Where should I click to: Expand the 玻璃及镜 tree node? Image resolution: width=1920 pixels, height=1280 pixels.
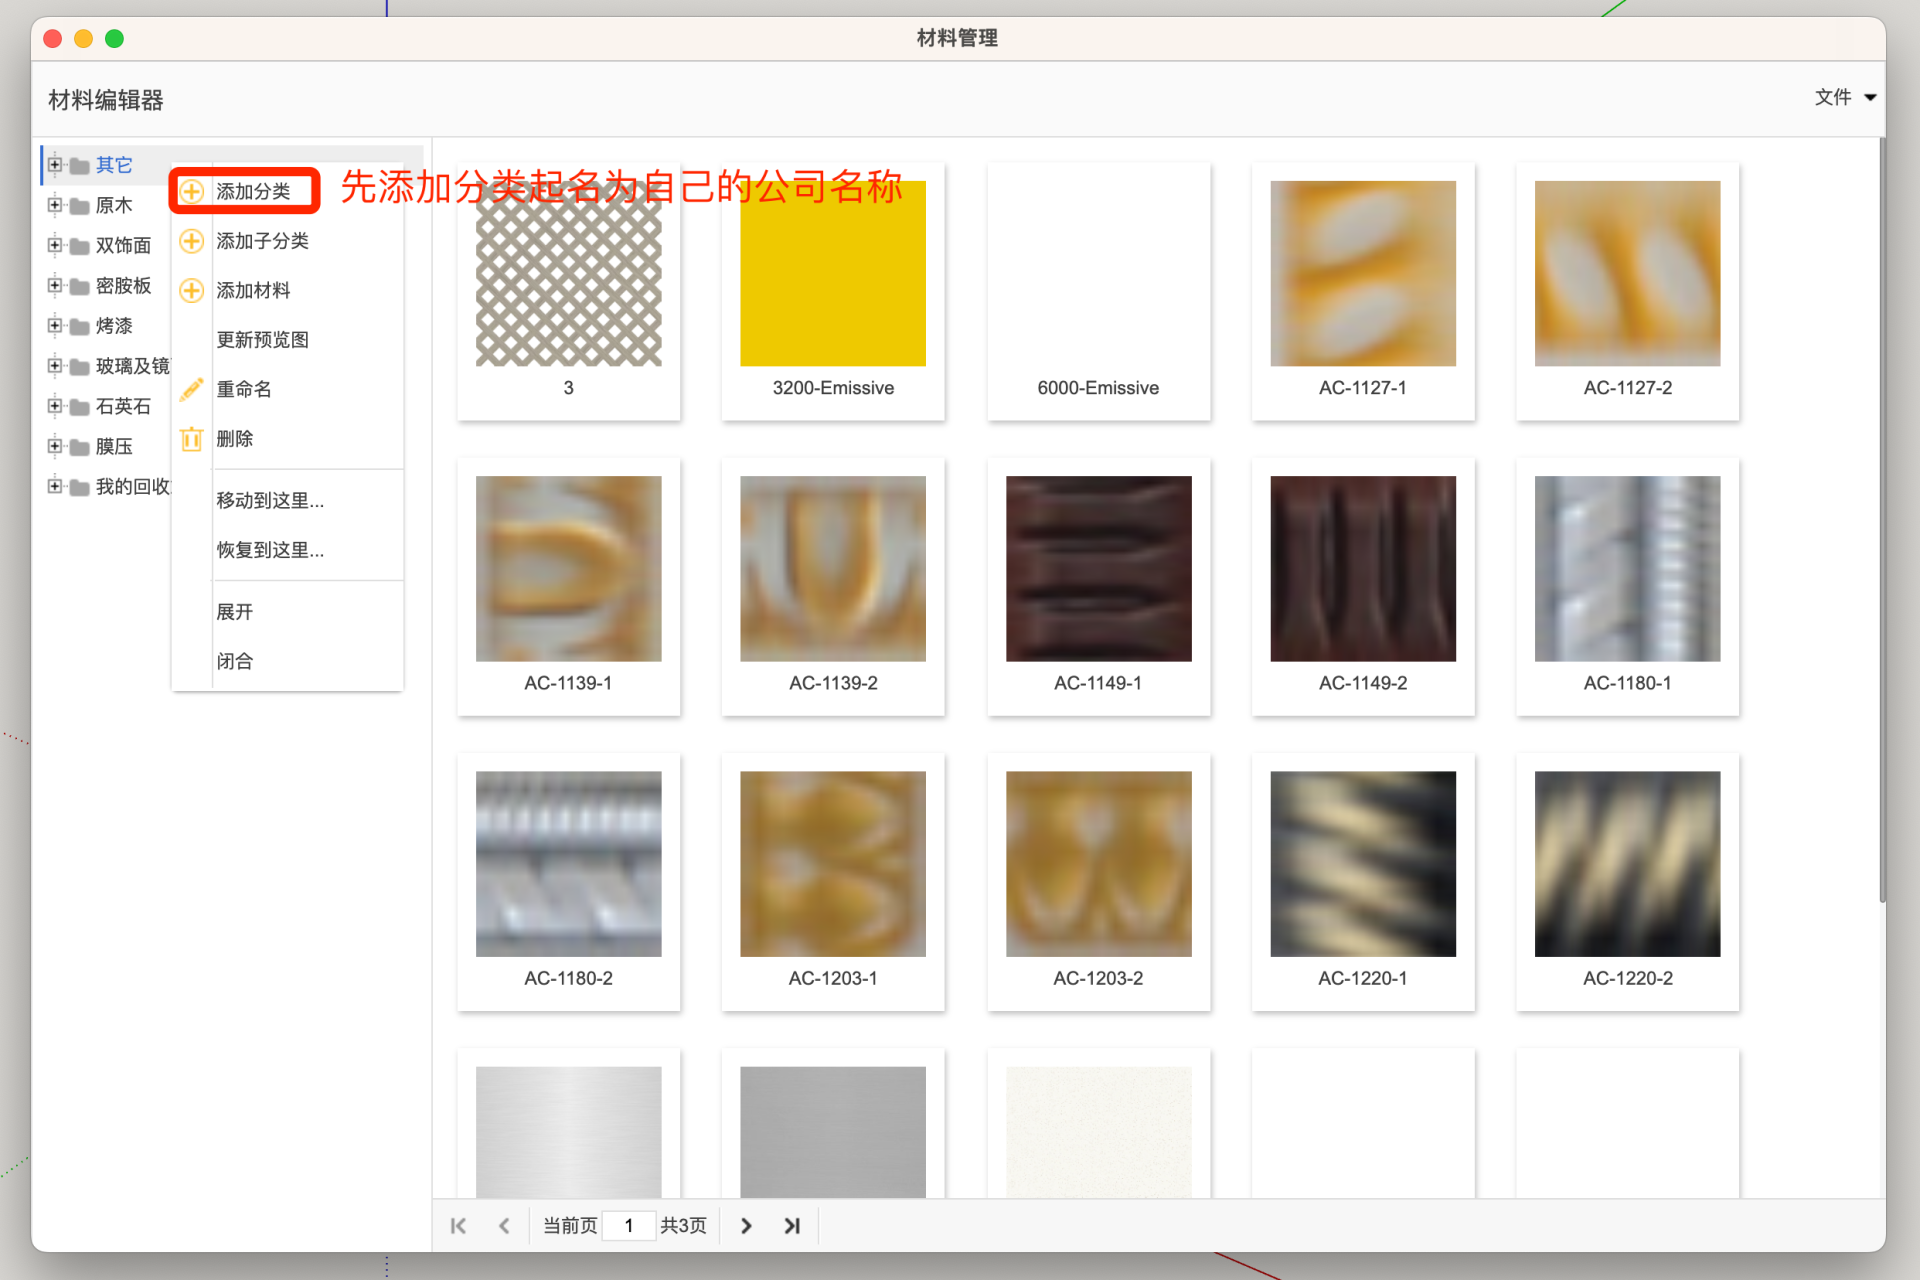point(55,366)
